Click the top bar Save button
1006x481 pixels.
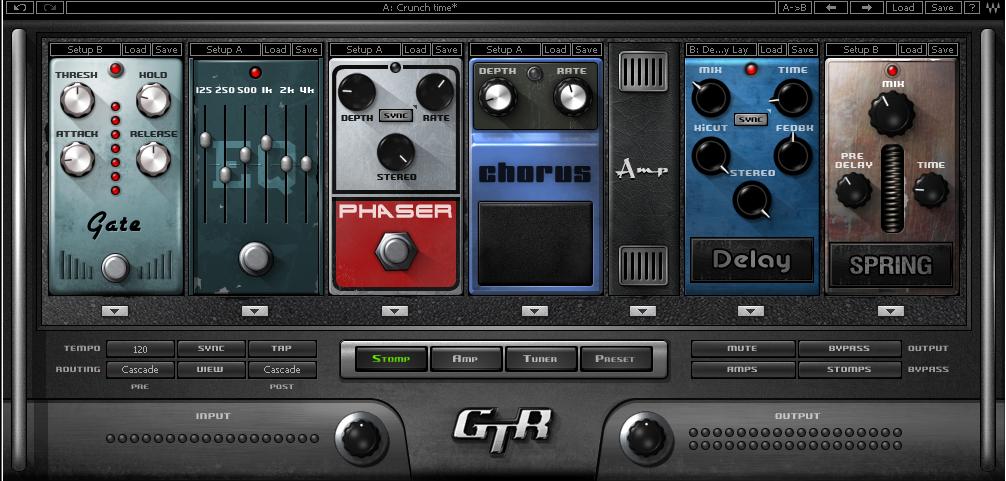pyautogui.click(x=942, y=8)
